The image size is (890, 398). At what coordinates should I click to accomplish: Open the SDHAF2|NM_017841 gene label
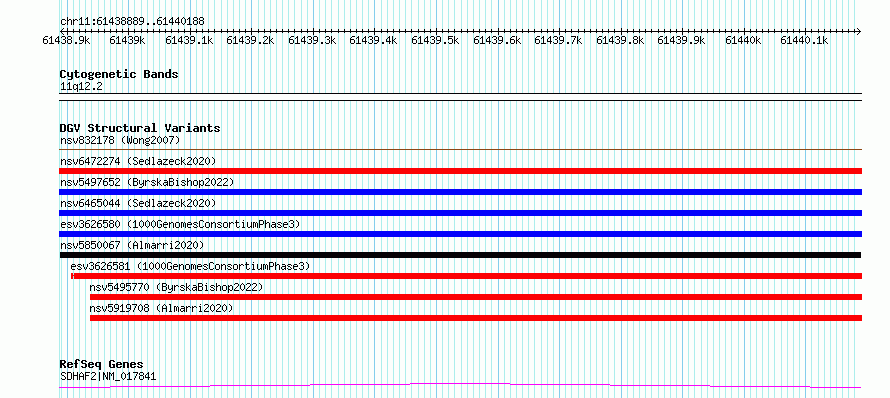pos(108,376)
